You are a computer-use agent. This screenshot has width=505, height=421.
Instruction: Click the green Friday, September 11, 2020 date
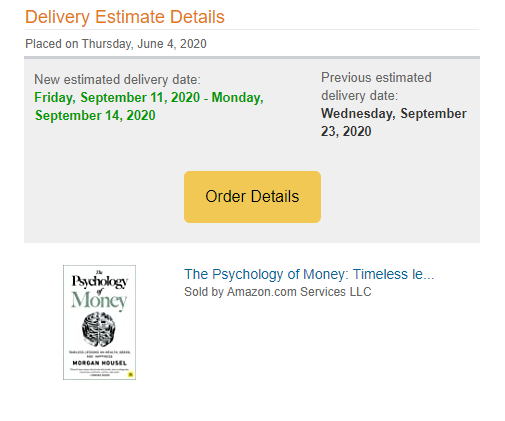pyautogui.click(x=117, y=97)
